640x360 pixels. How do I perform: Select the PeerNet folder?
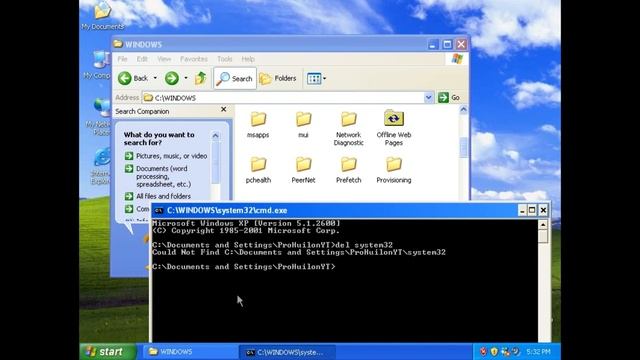[x=303, y=170]
